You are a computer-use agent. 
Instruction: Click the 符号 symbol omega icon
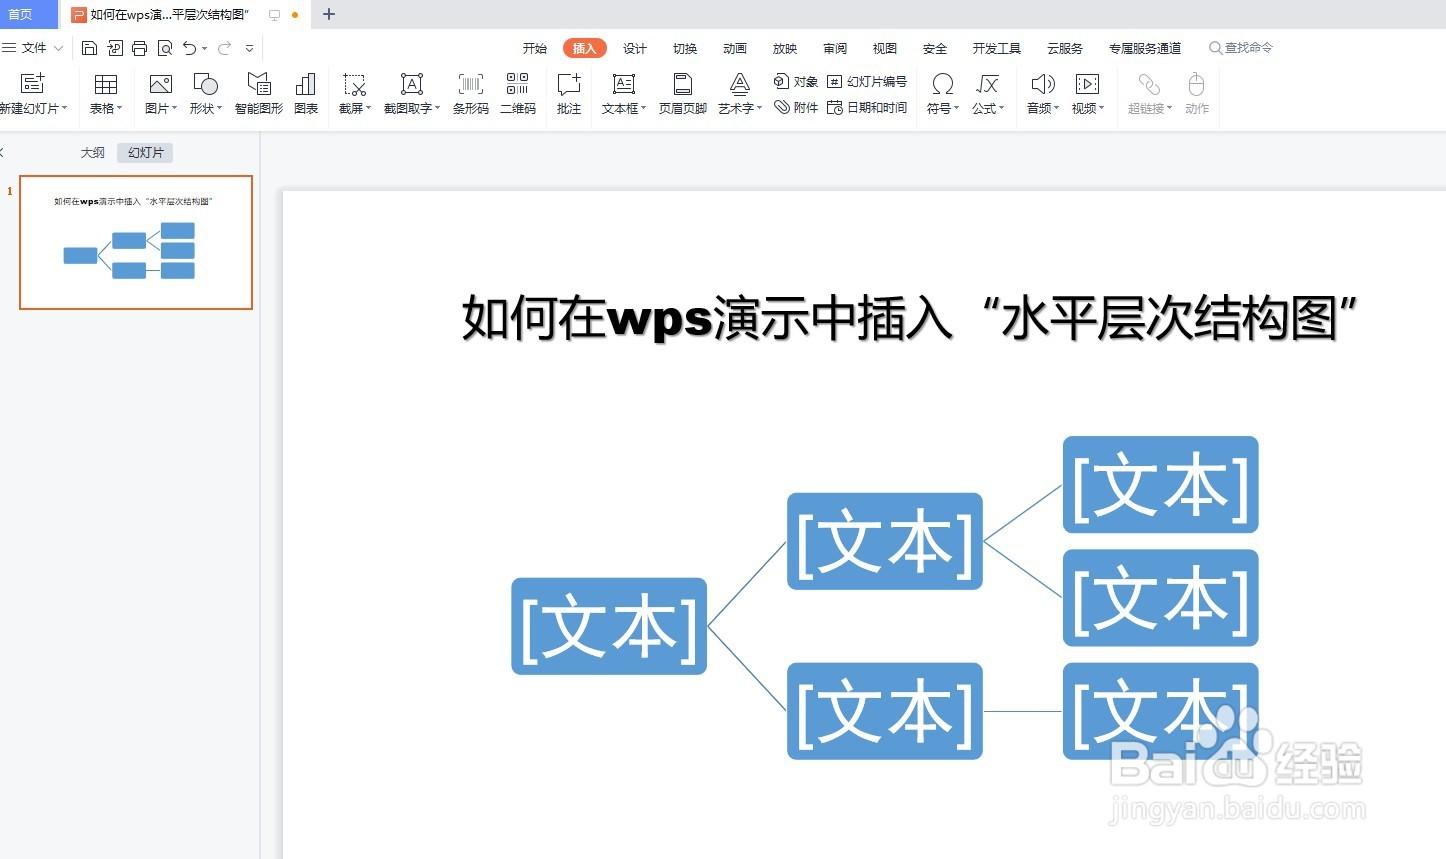[942, 84]
